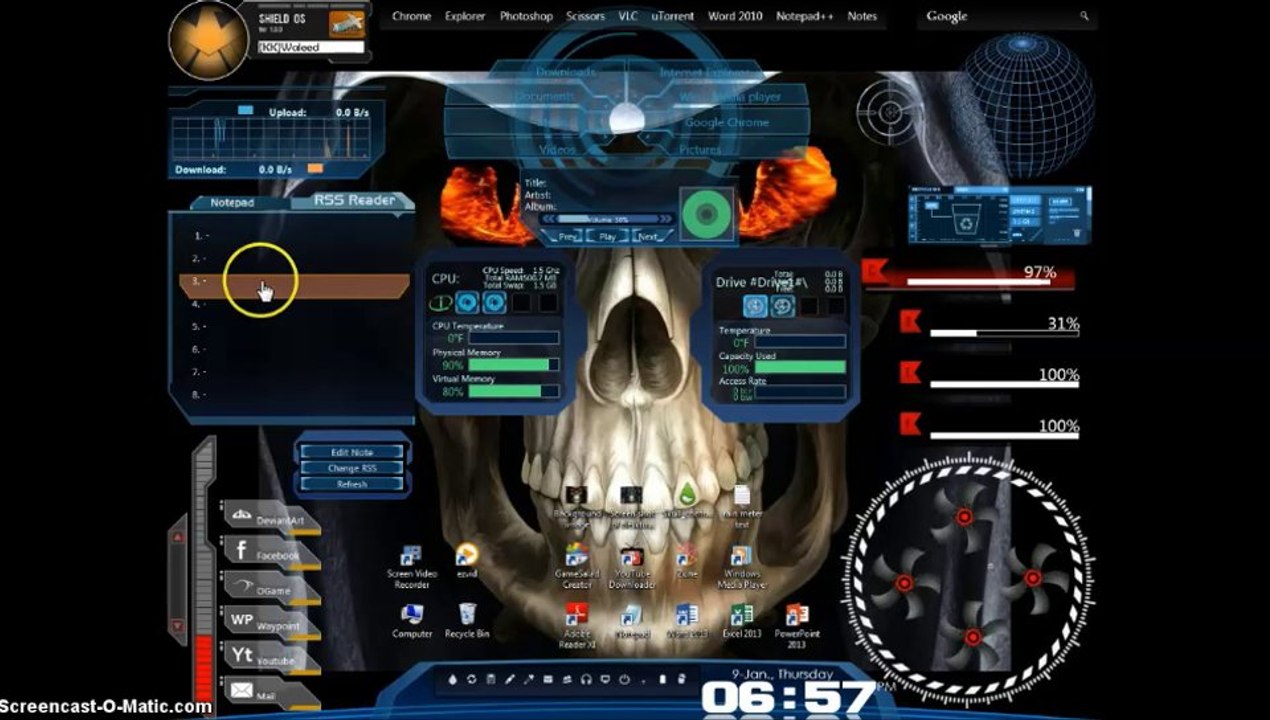Viewport: 1270px width, 720px height.
Task: Open Videos in the circular launcher
Action: click(557, 150)
